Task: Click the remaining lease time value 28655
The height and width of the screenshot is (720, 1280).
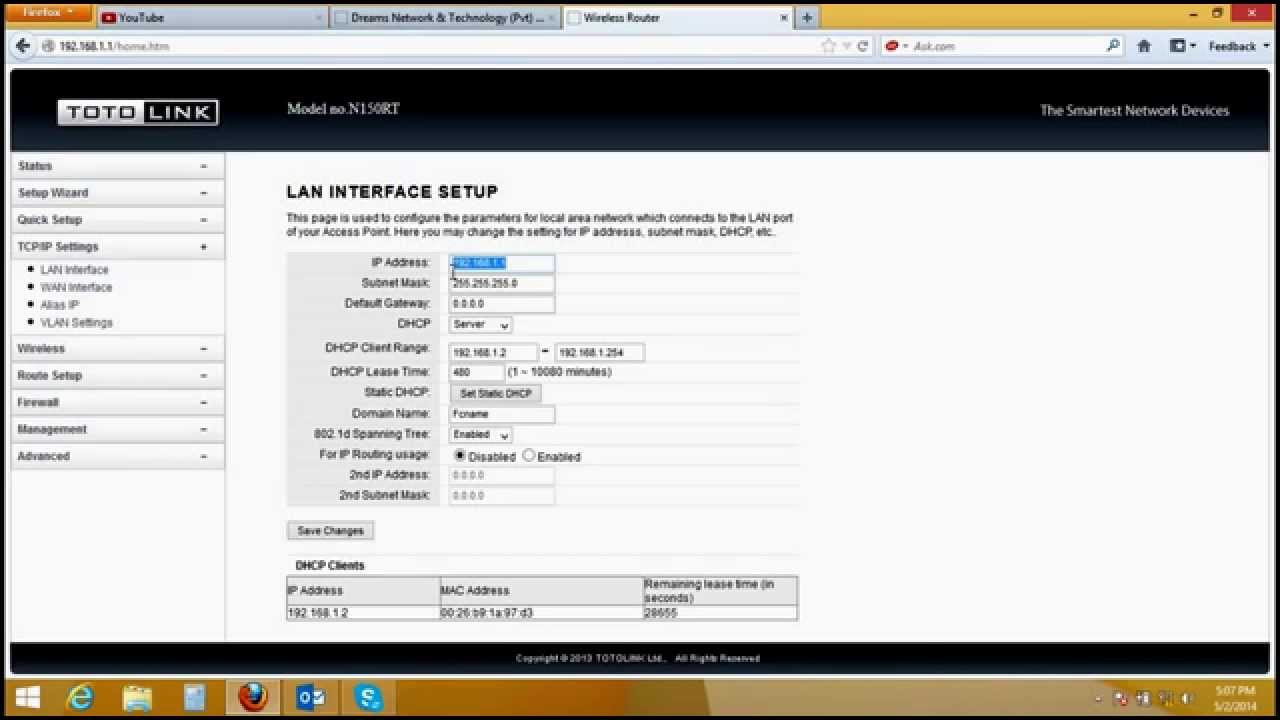Action: click(x=661, y=613)
